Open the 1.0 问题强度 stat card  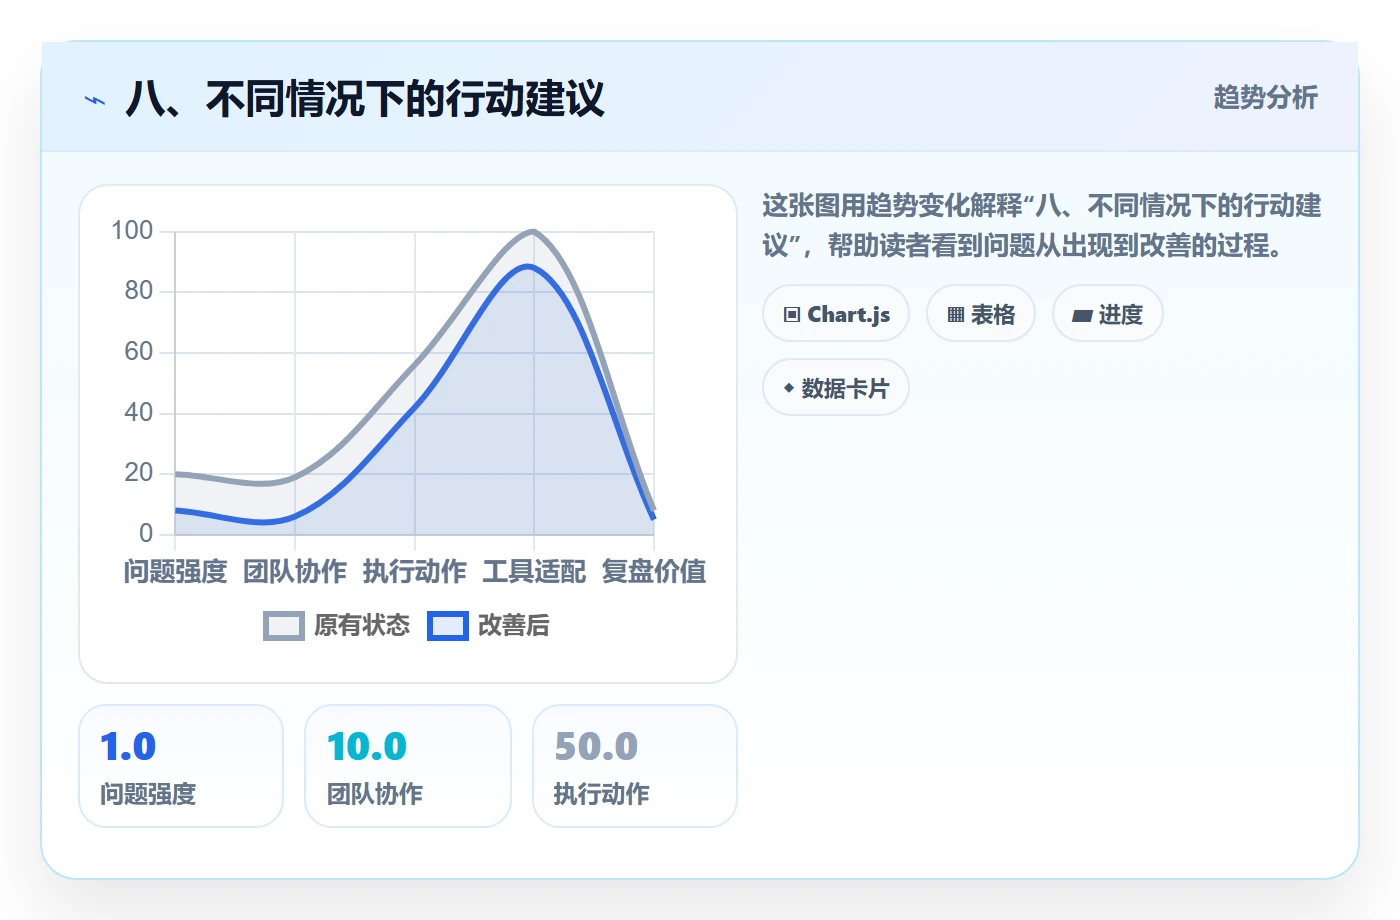[x=181, y=766]
